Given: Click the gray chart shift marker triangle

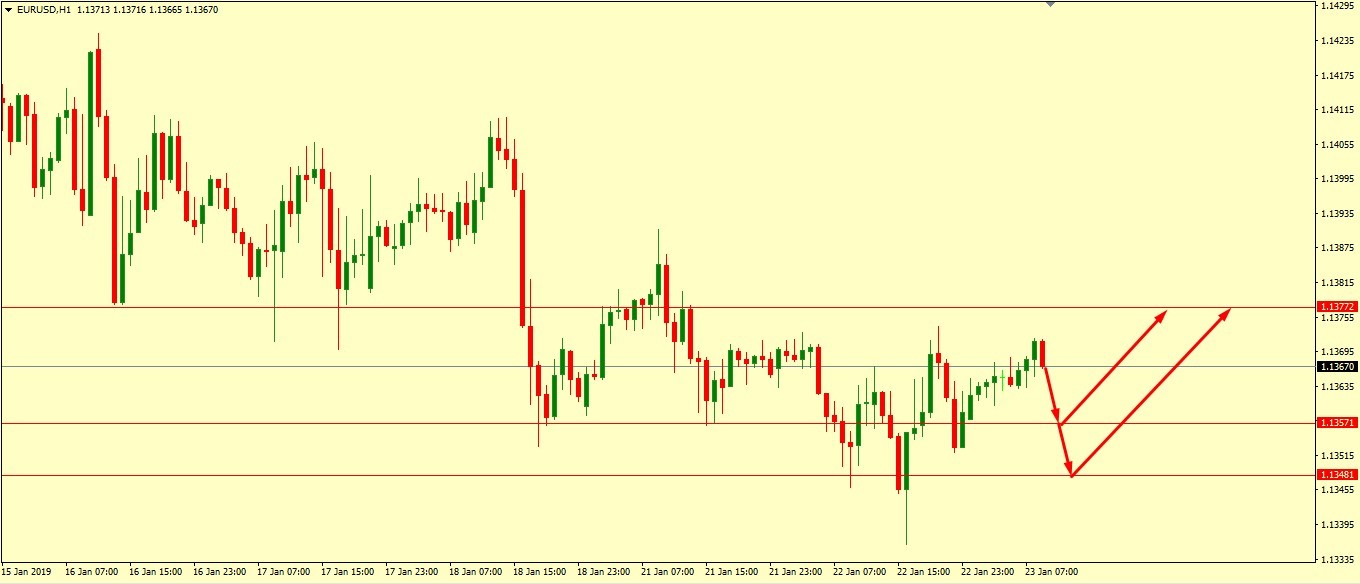Looking at the screenshot, I should pos(1050,4).
